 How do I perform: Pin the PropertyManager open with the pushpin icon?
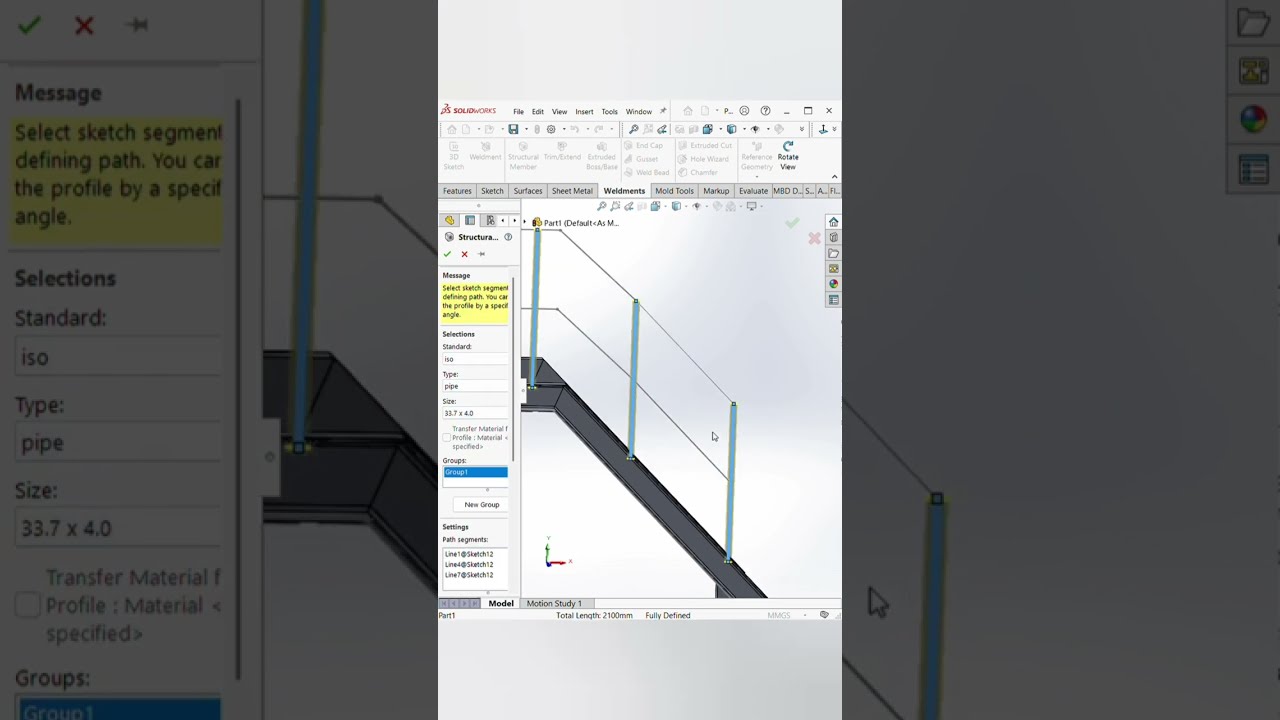click(481, 254)
